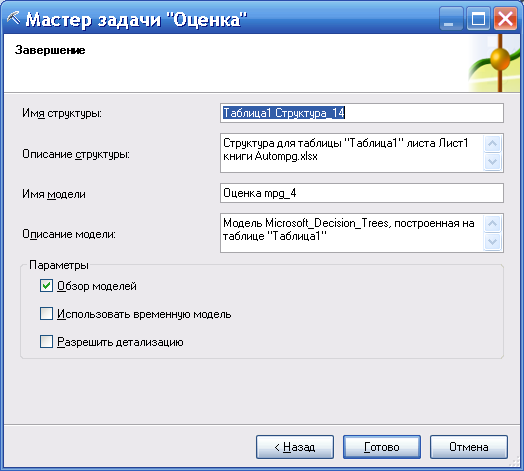This screenshot has width=524, height=471.
Task: Click the Имя модели input field
Action: (x=362, y=193)
